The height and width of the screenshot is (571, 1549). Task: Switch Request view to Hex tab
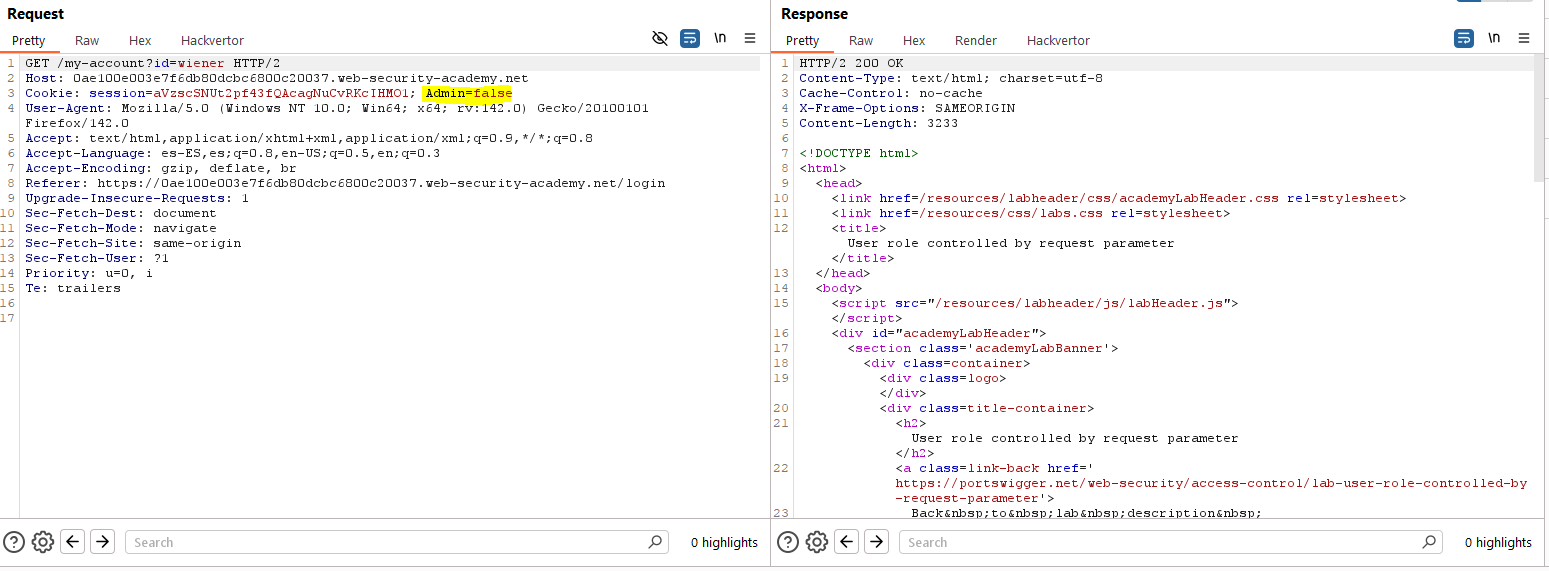click(140, 41)
